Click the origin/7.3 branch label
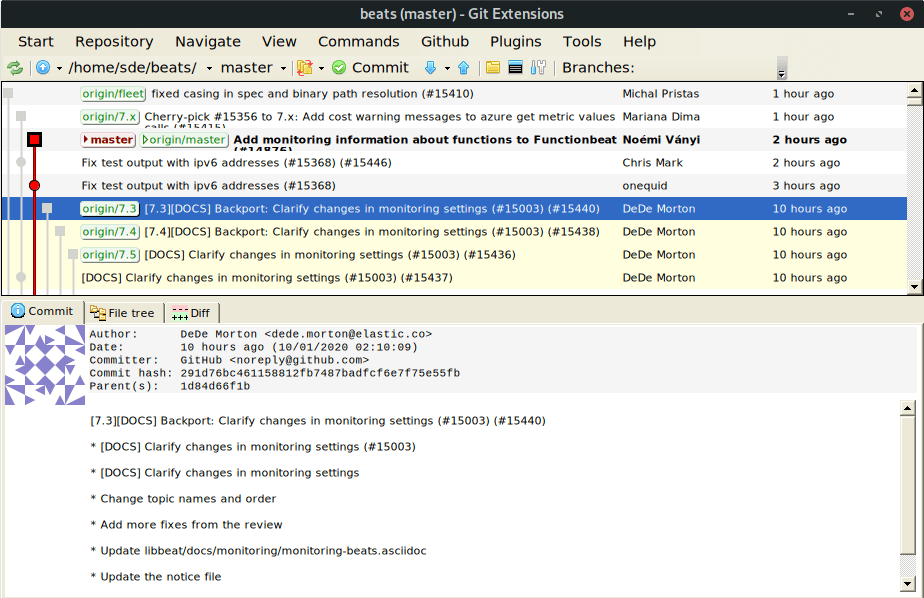 [x=110, y=209]
